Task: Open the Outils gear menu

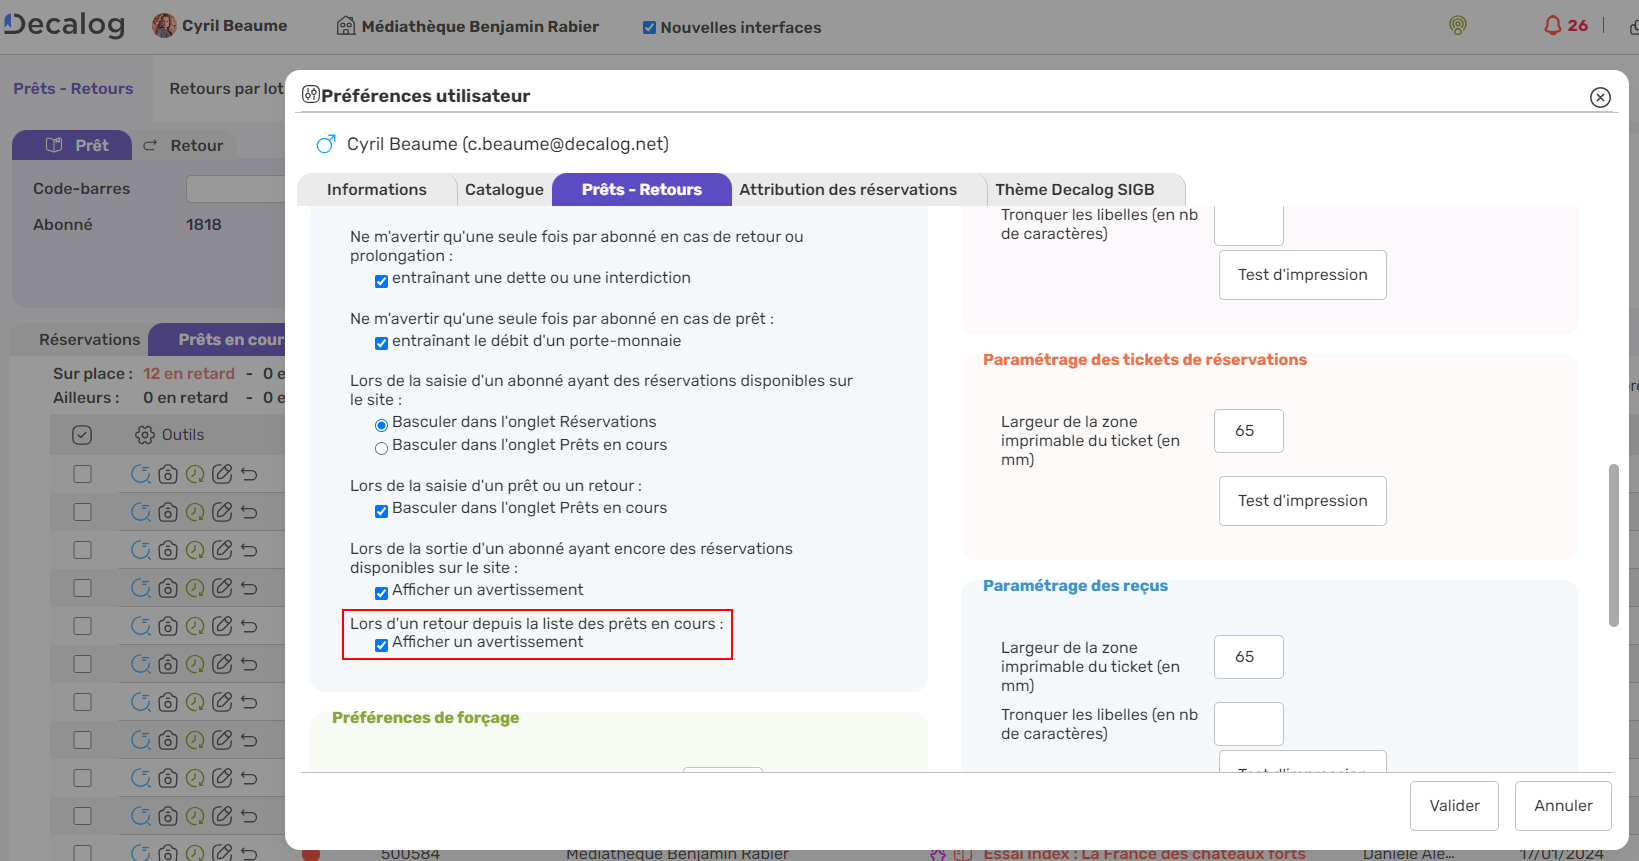Action: [145, 435]
